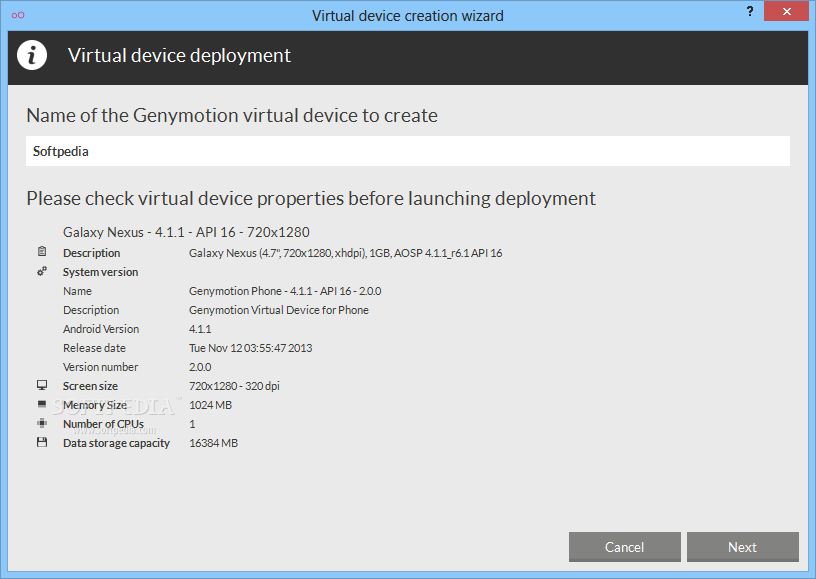
Task: Click the Data storage capacity label
Action: pos(116,443)
